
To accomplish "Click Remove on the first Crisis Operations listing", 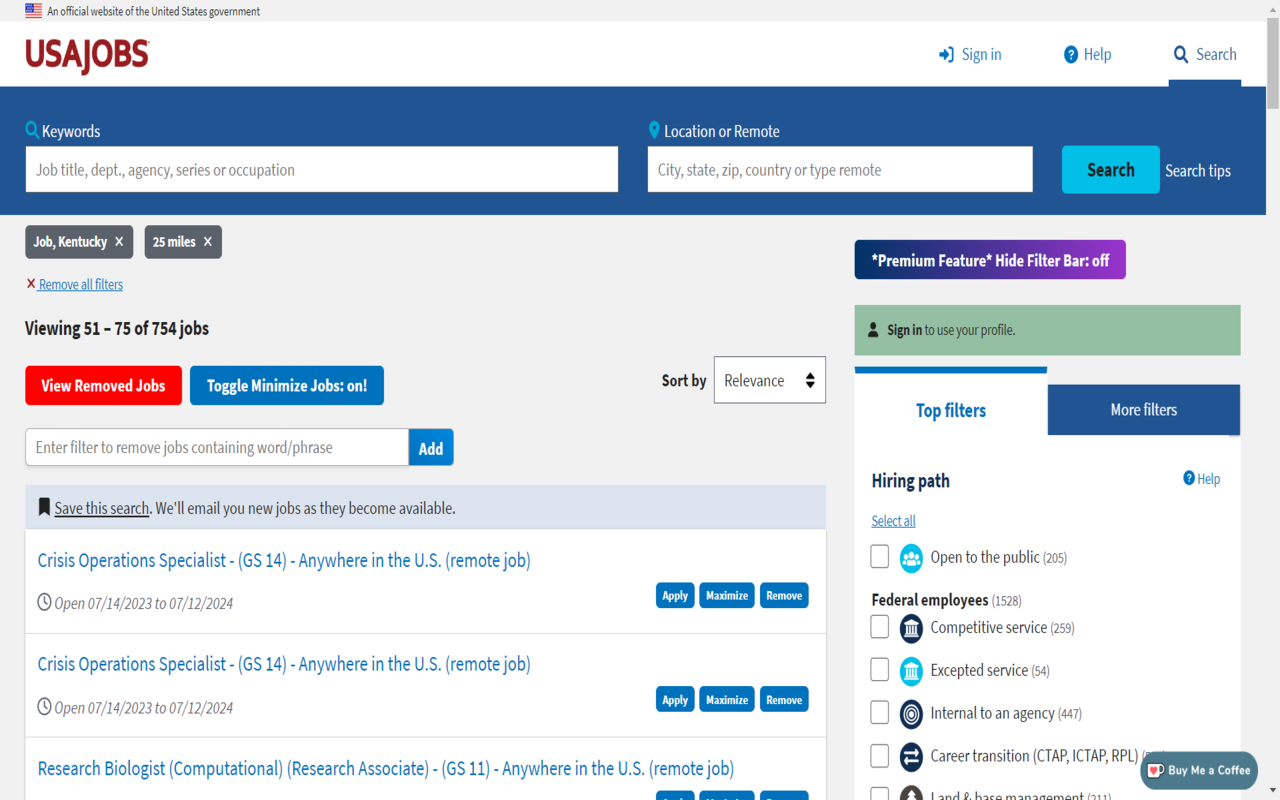I will tap(784, 596).
